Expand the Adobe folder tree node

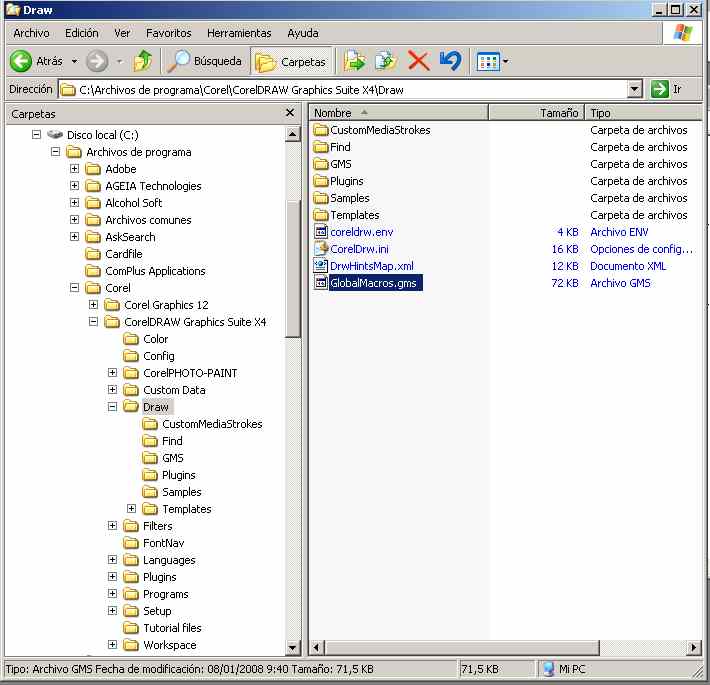(75, 169)
